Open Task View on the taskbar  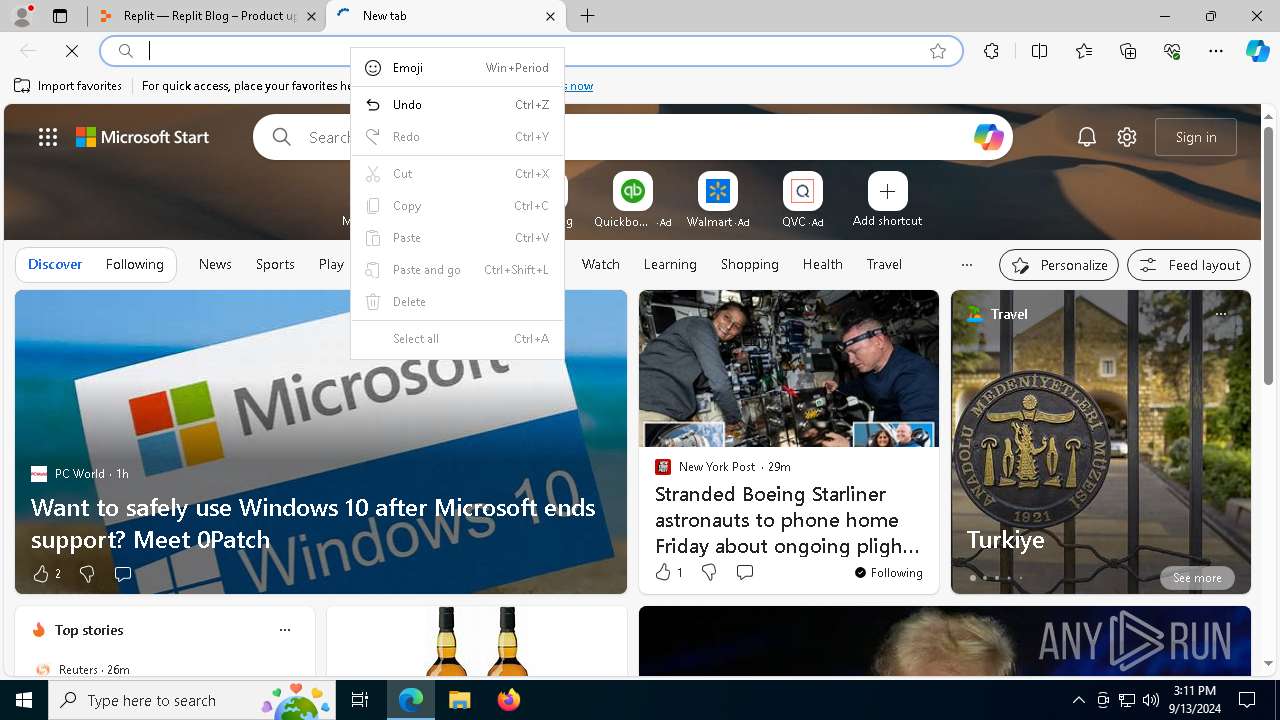[360, 700]
